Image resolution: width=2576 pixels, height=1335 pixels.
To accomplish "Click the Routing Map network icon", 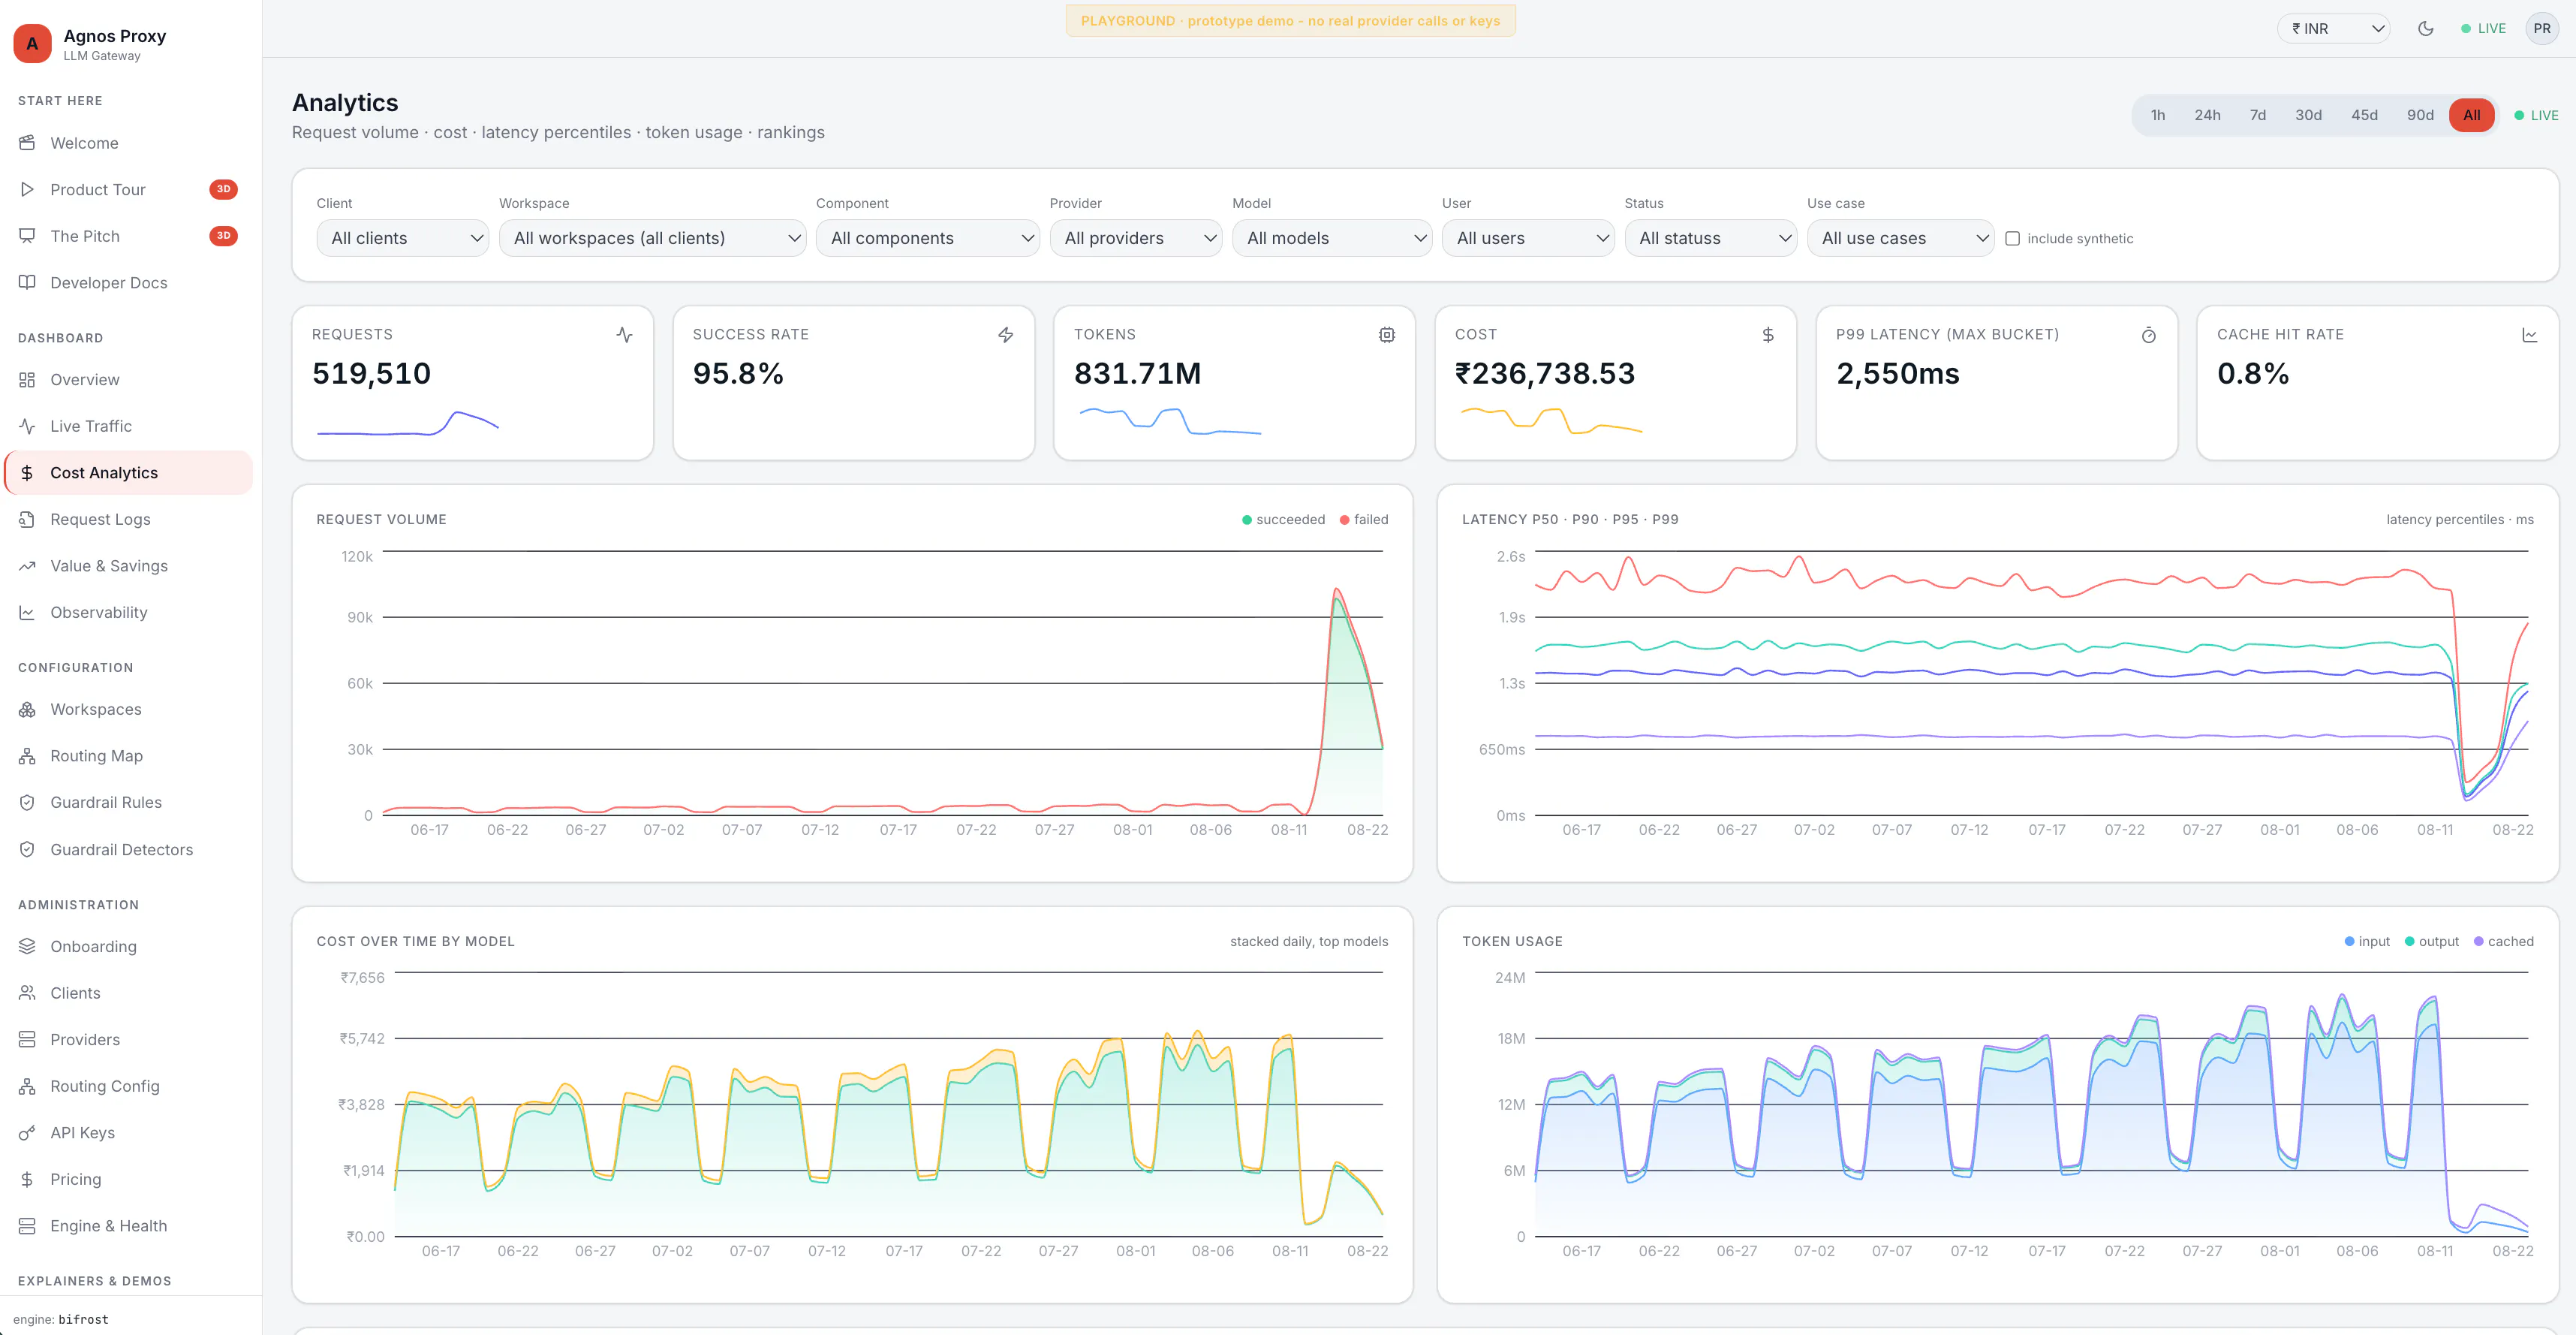I will point(27,756).
